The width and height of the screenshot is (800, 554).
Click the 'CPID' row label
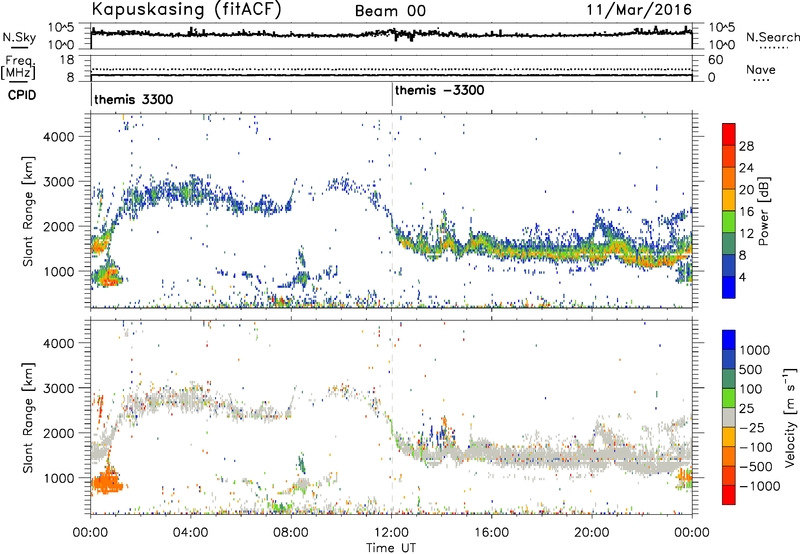point(22,95)
